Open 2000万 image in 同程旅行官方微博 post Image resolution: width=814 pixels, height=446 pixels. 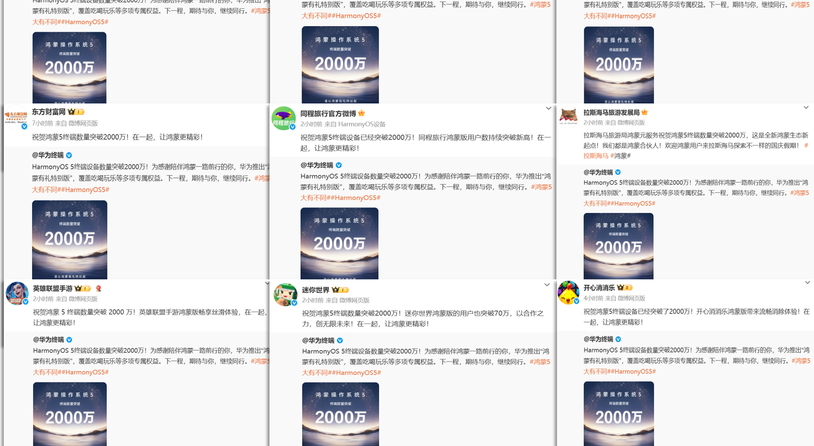click(x=340, y=244)
